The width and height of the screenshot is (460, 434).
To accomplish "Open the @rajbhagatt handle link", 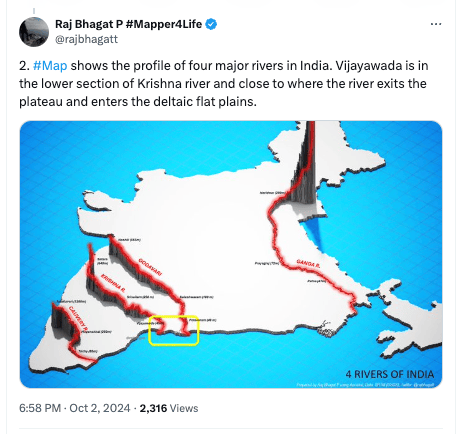I will 86,39.
